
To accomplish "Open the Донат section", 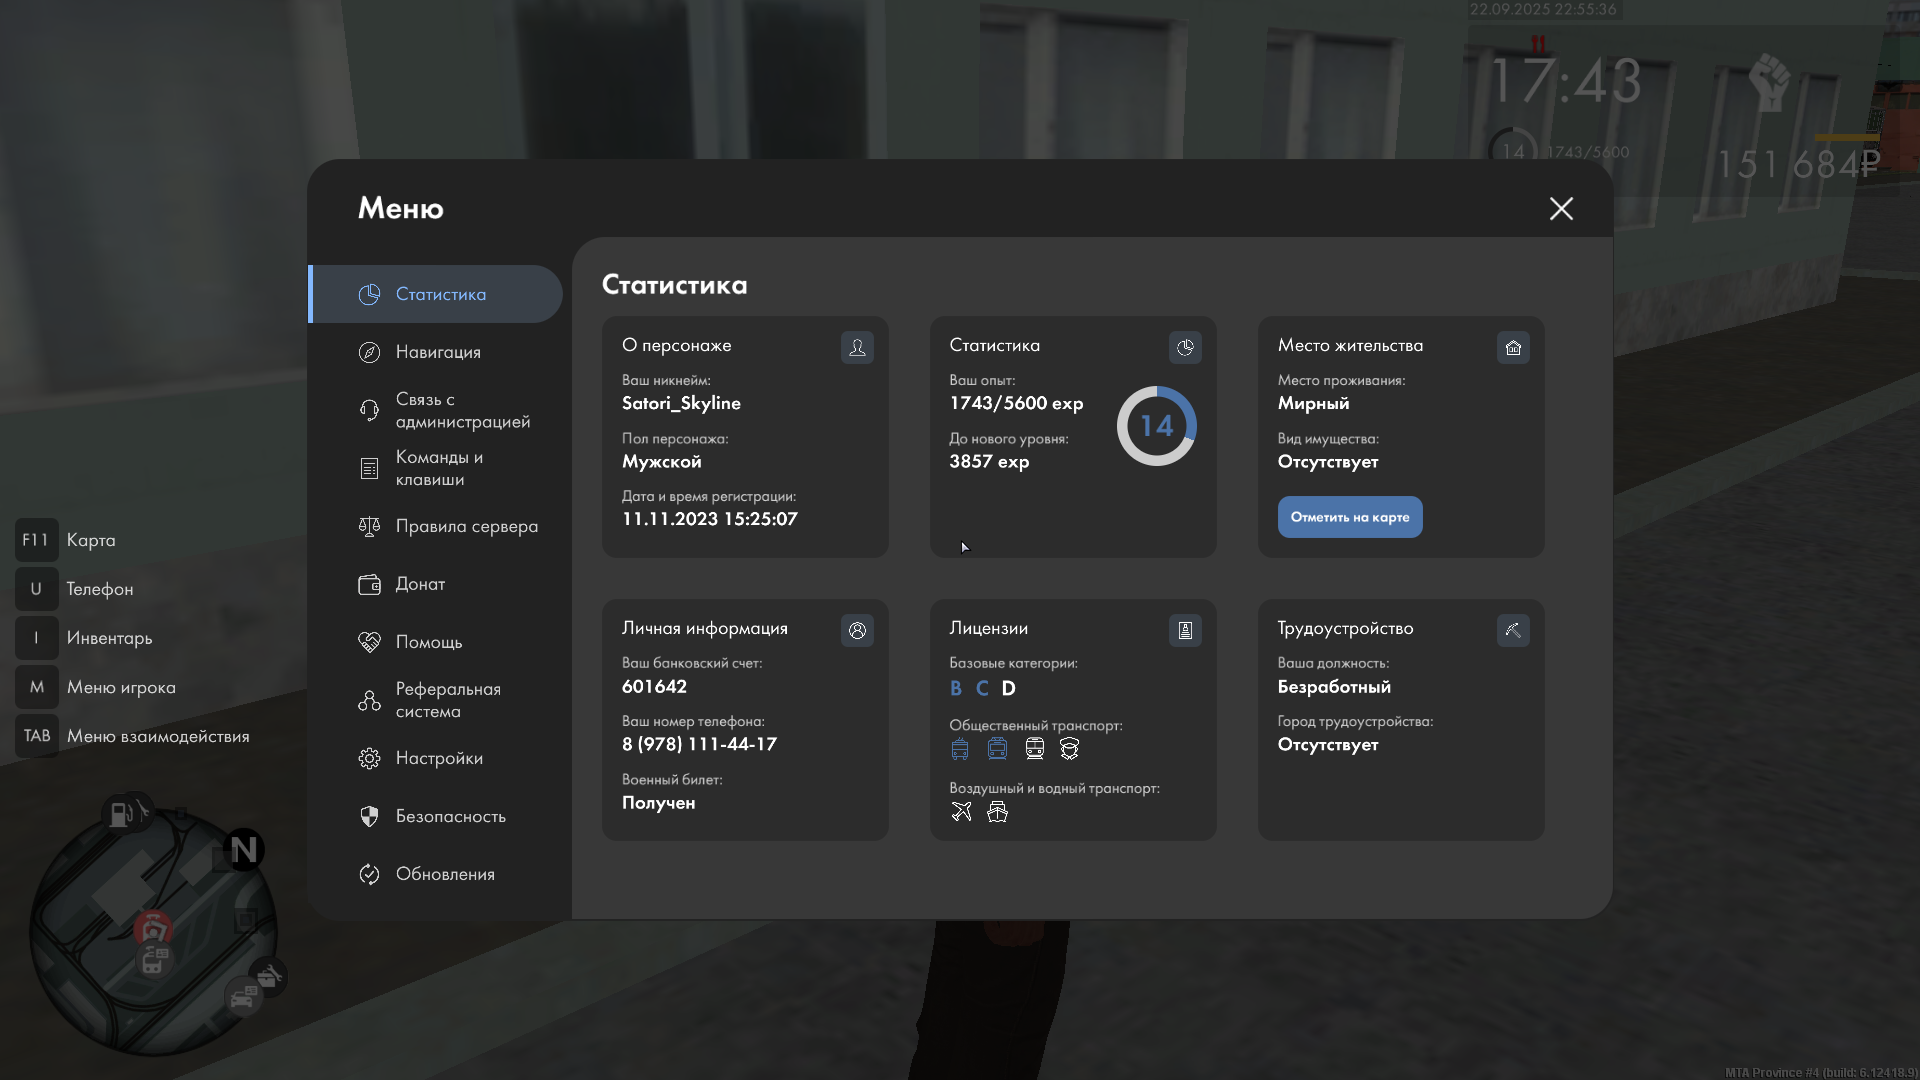I will coord(419,584).
